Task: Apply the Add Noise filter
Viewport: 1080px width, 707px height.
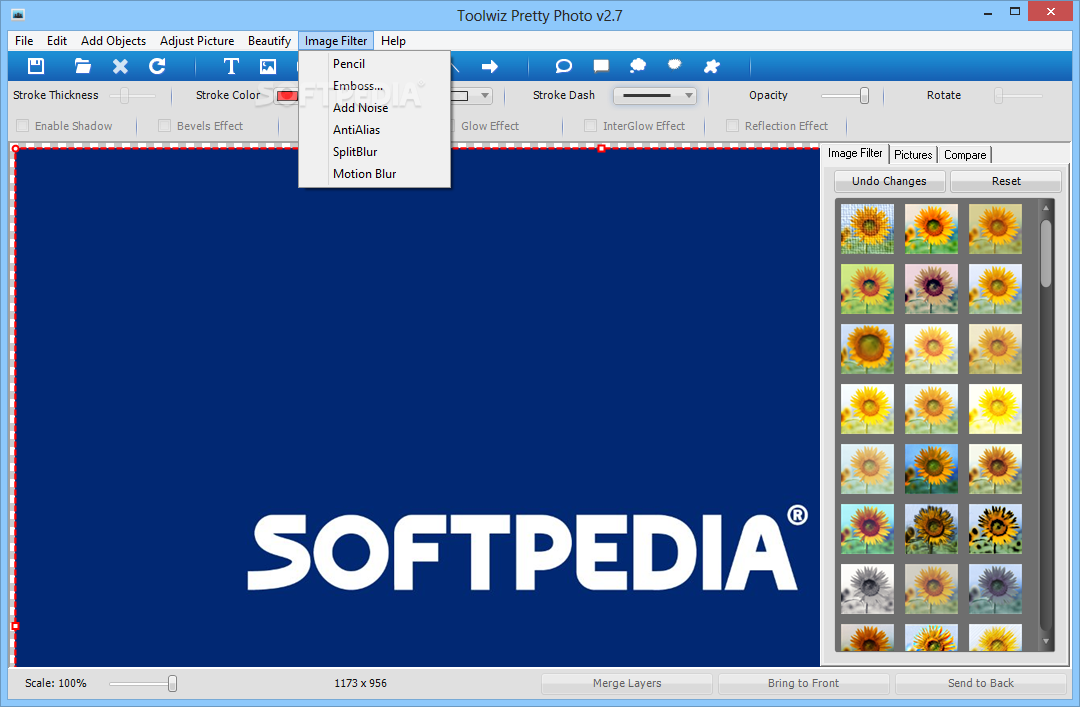Action: coord(375,107)
